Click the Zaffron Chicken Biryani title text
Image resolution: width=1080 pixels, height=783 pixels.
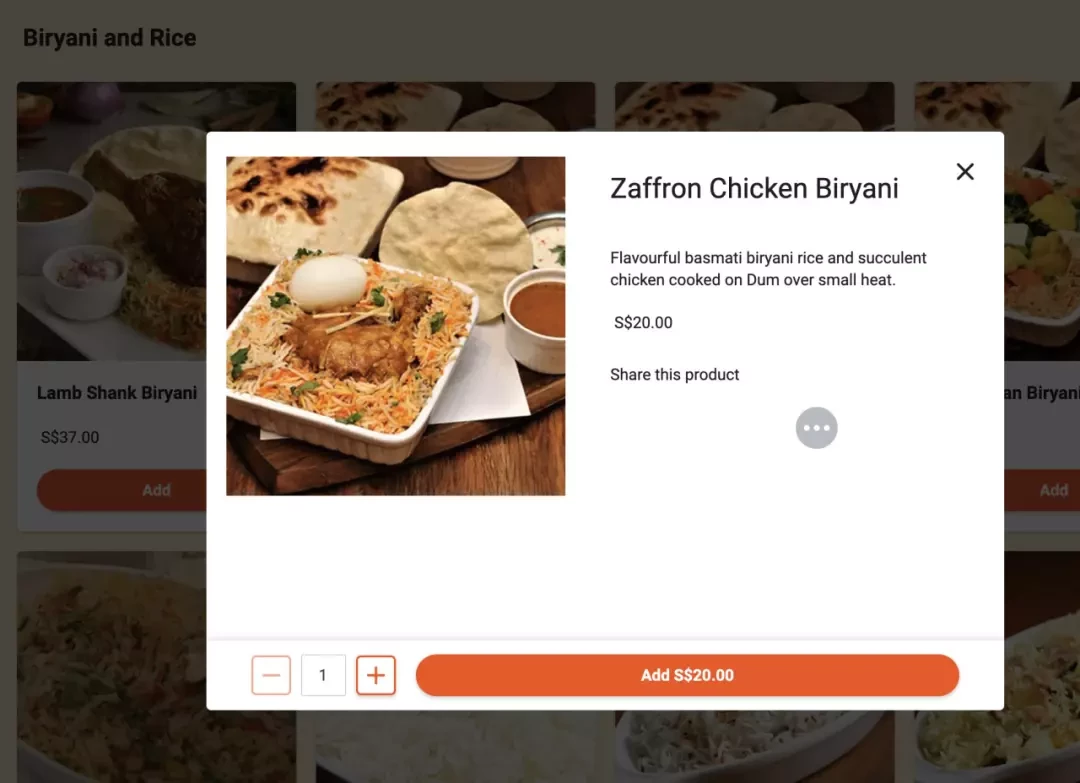754,188
